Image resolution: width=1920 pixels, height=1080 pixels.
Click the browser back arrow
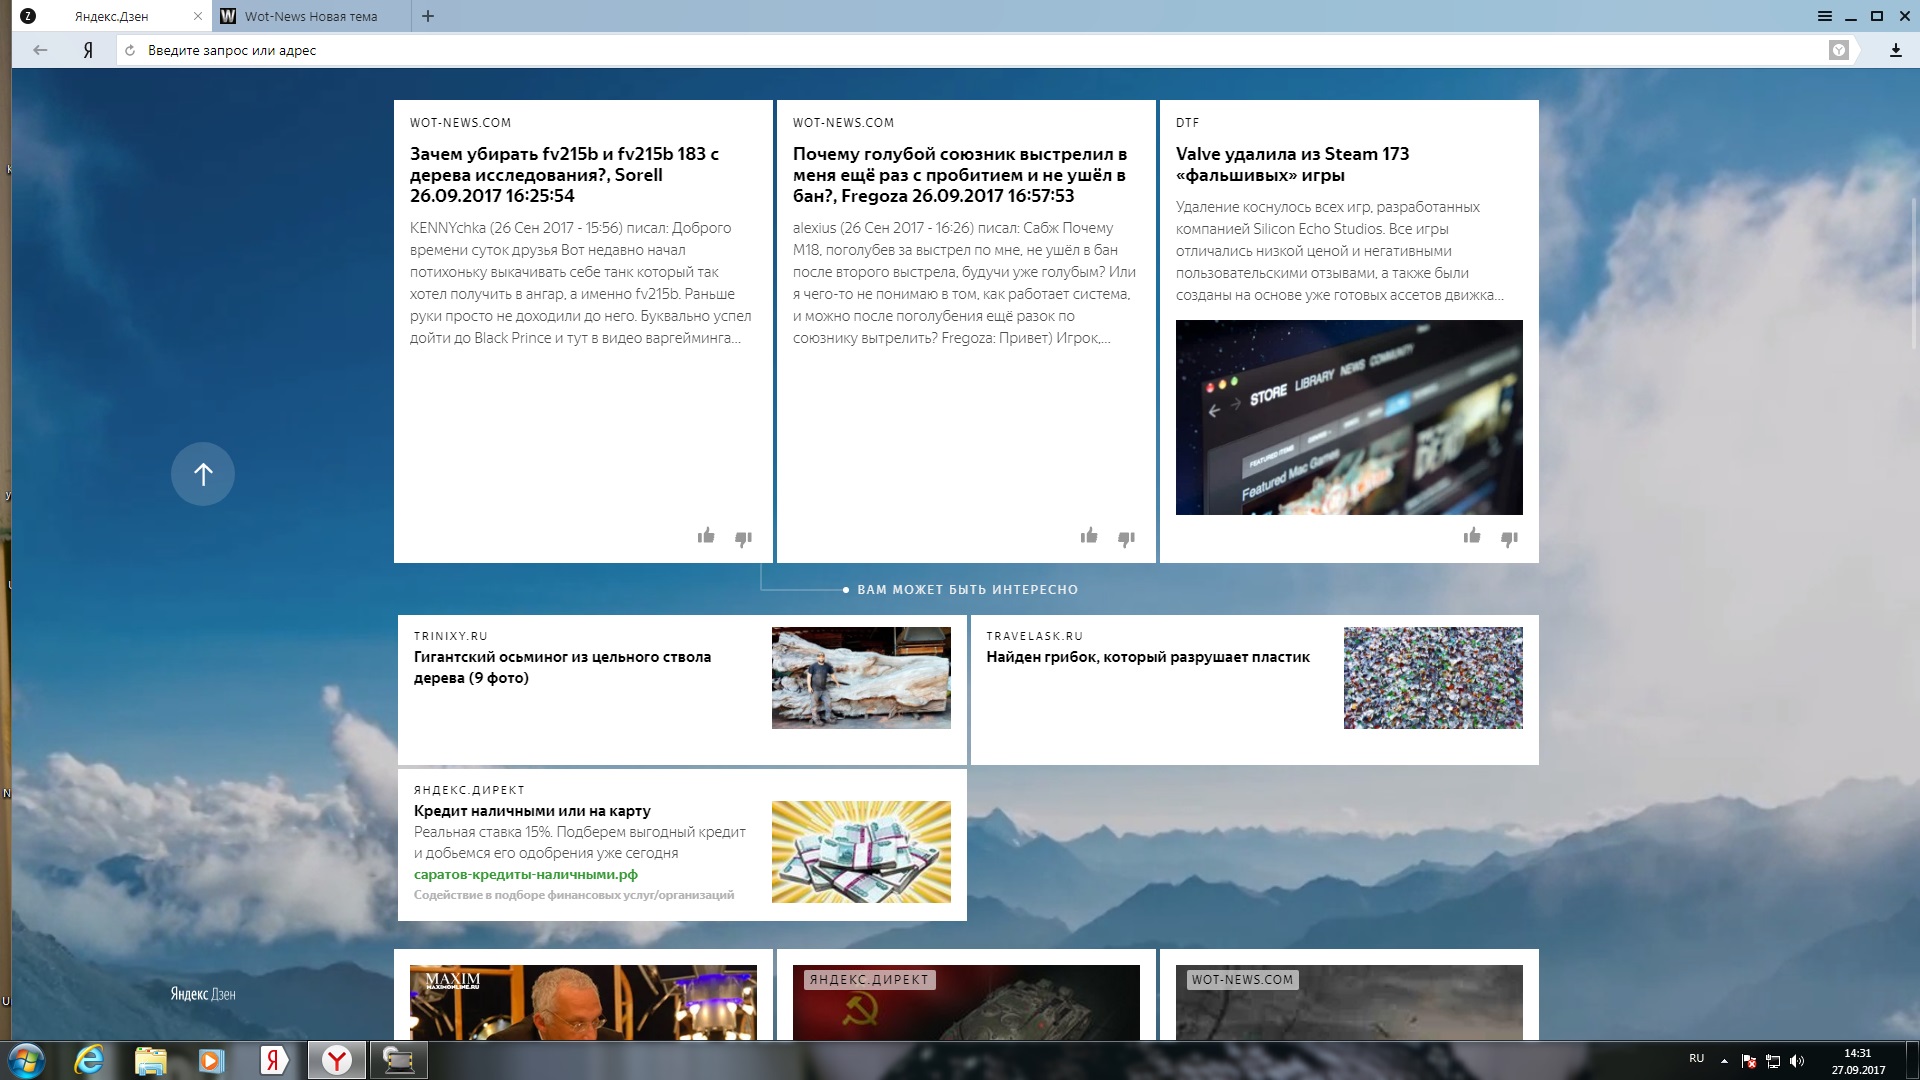click(x=40, y=50)
